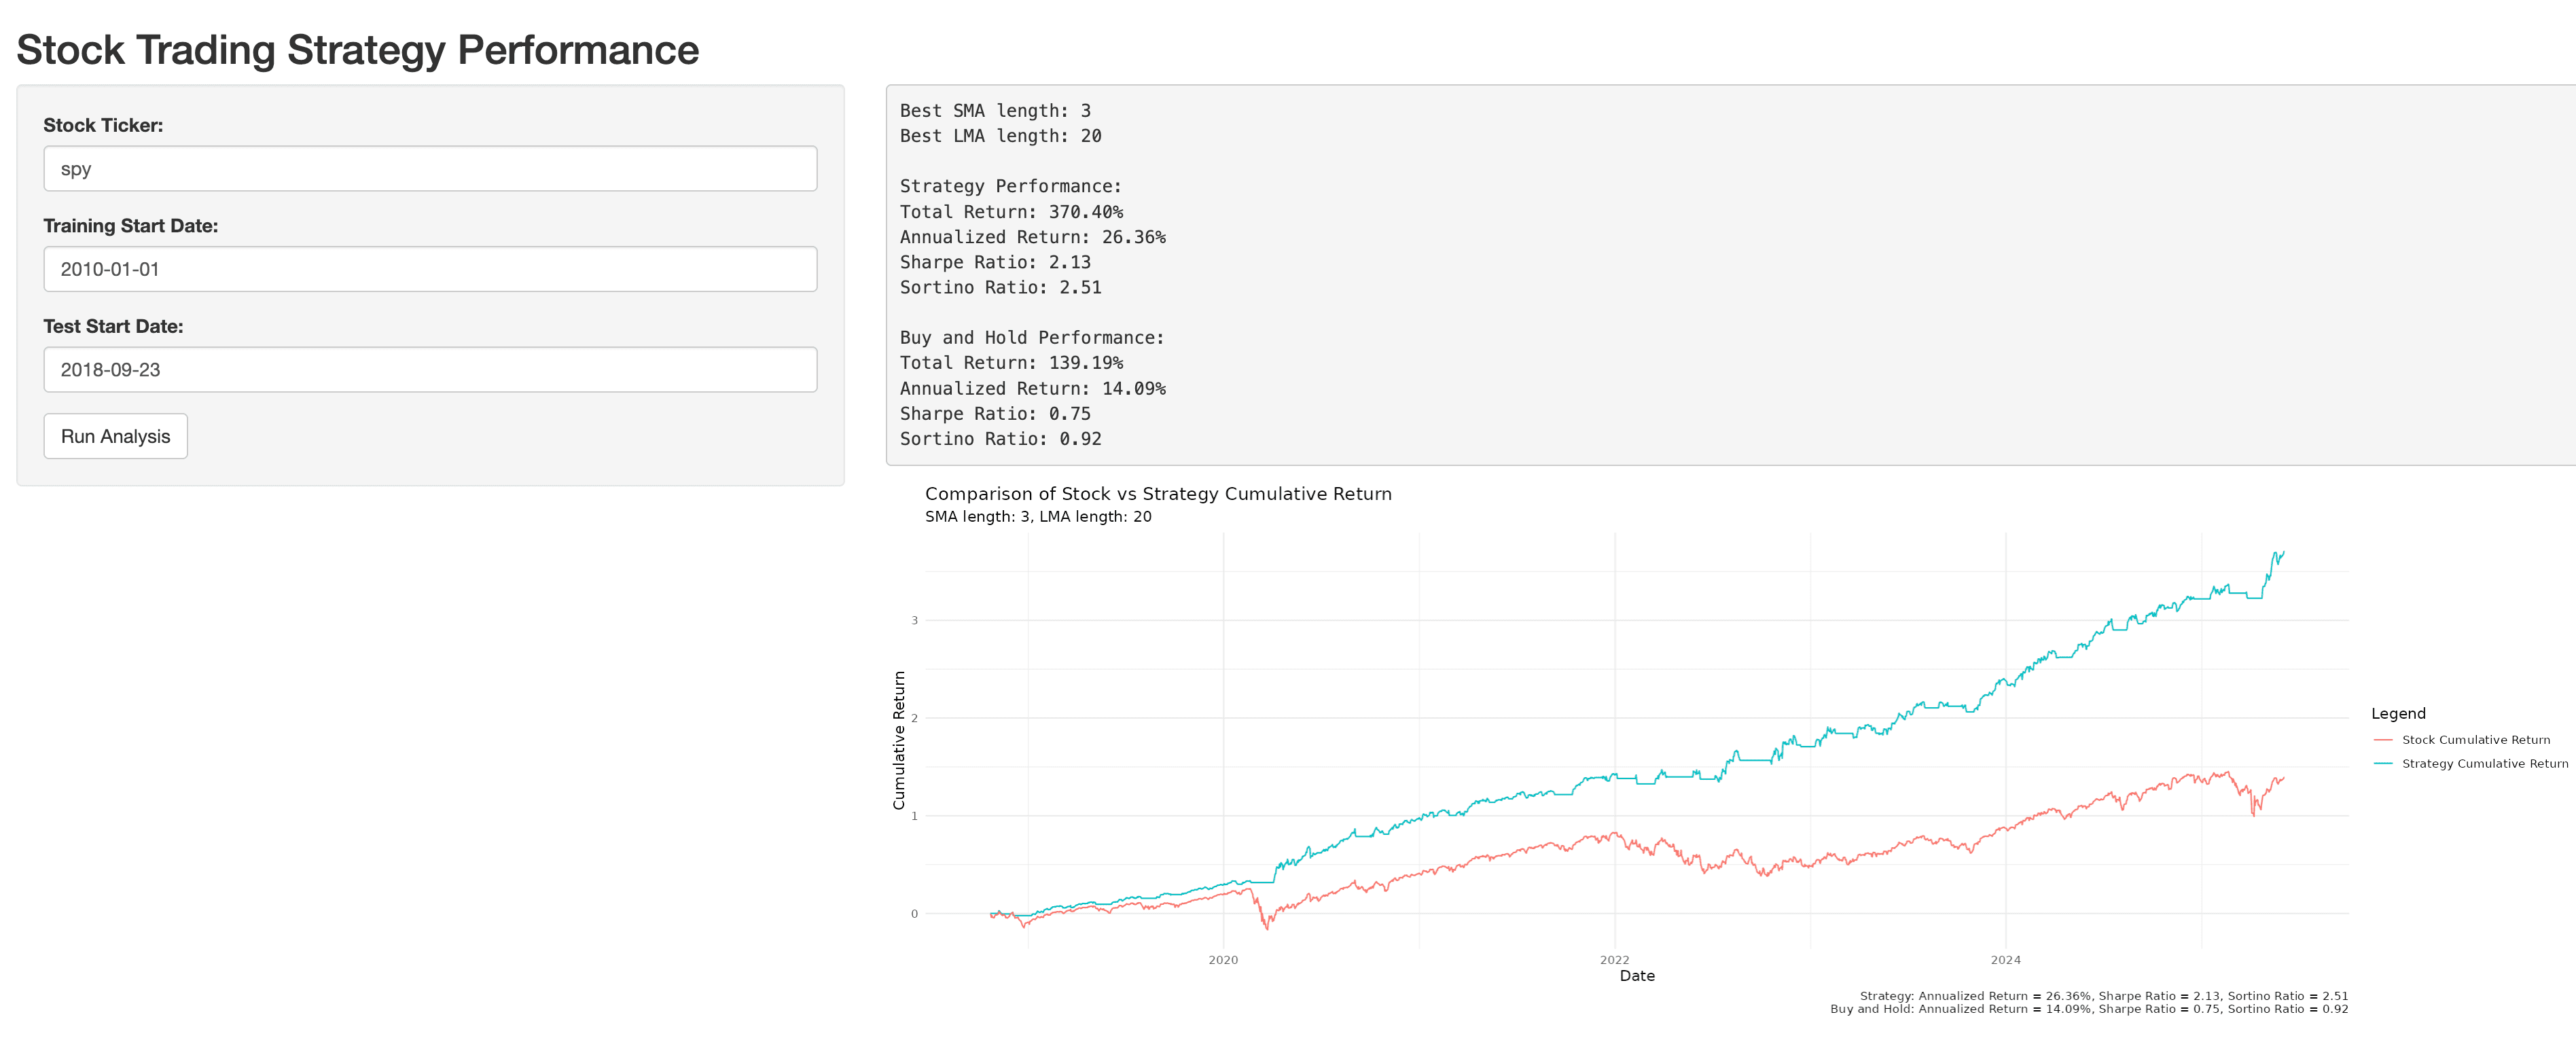The width and height of the screenshot is (2576, 1038).
Task: Click the 'Strategy Cumulative Return' legend entry
Action: tap(2485, 764)
